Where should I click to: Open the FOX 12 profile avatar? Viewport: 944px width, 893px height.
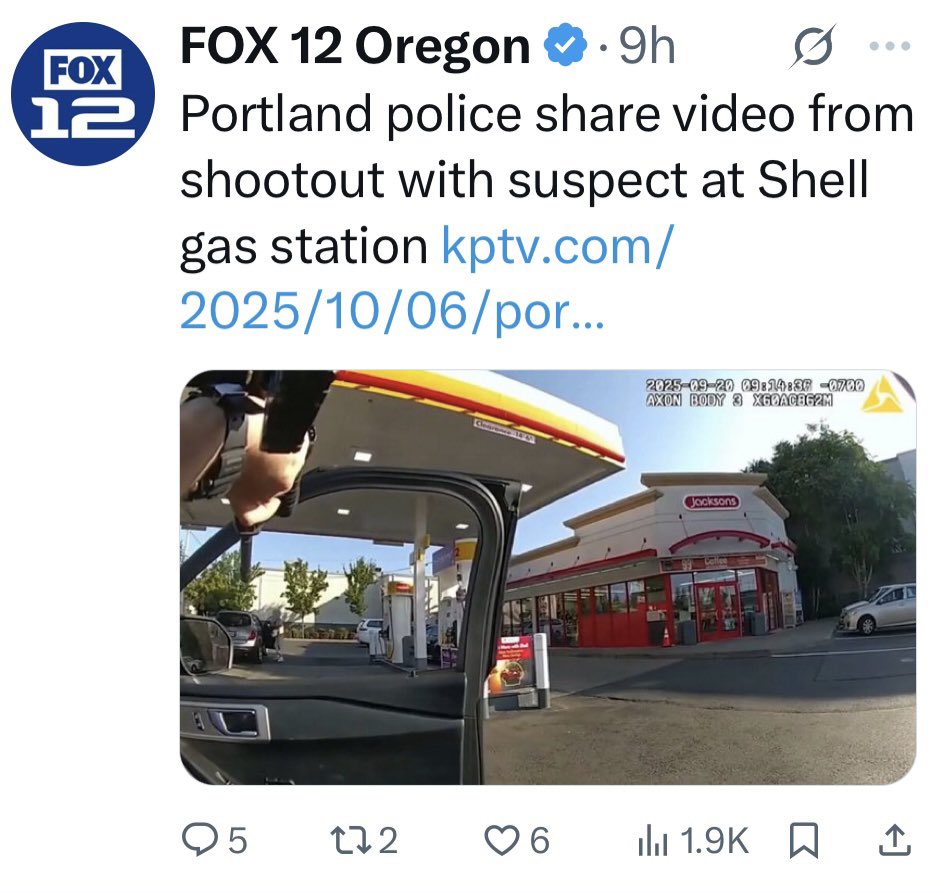83,94
